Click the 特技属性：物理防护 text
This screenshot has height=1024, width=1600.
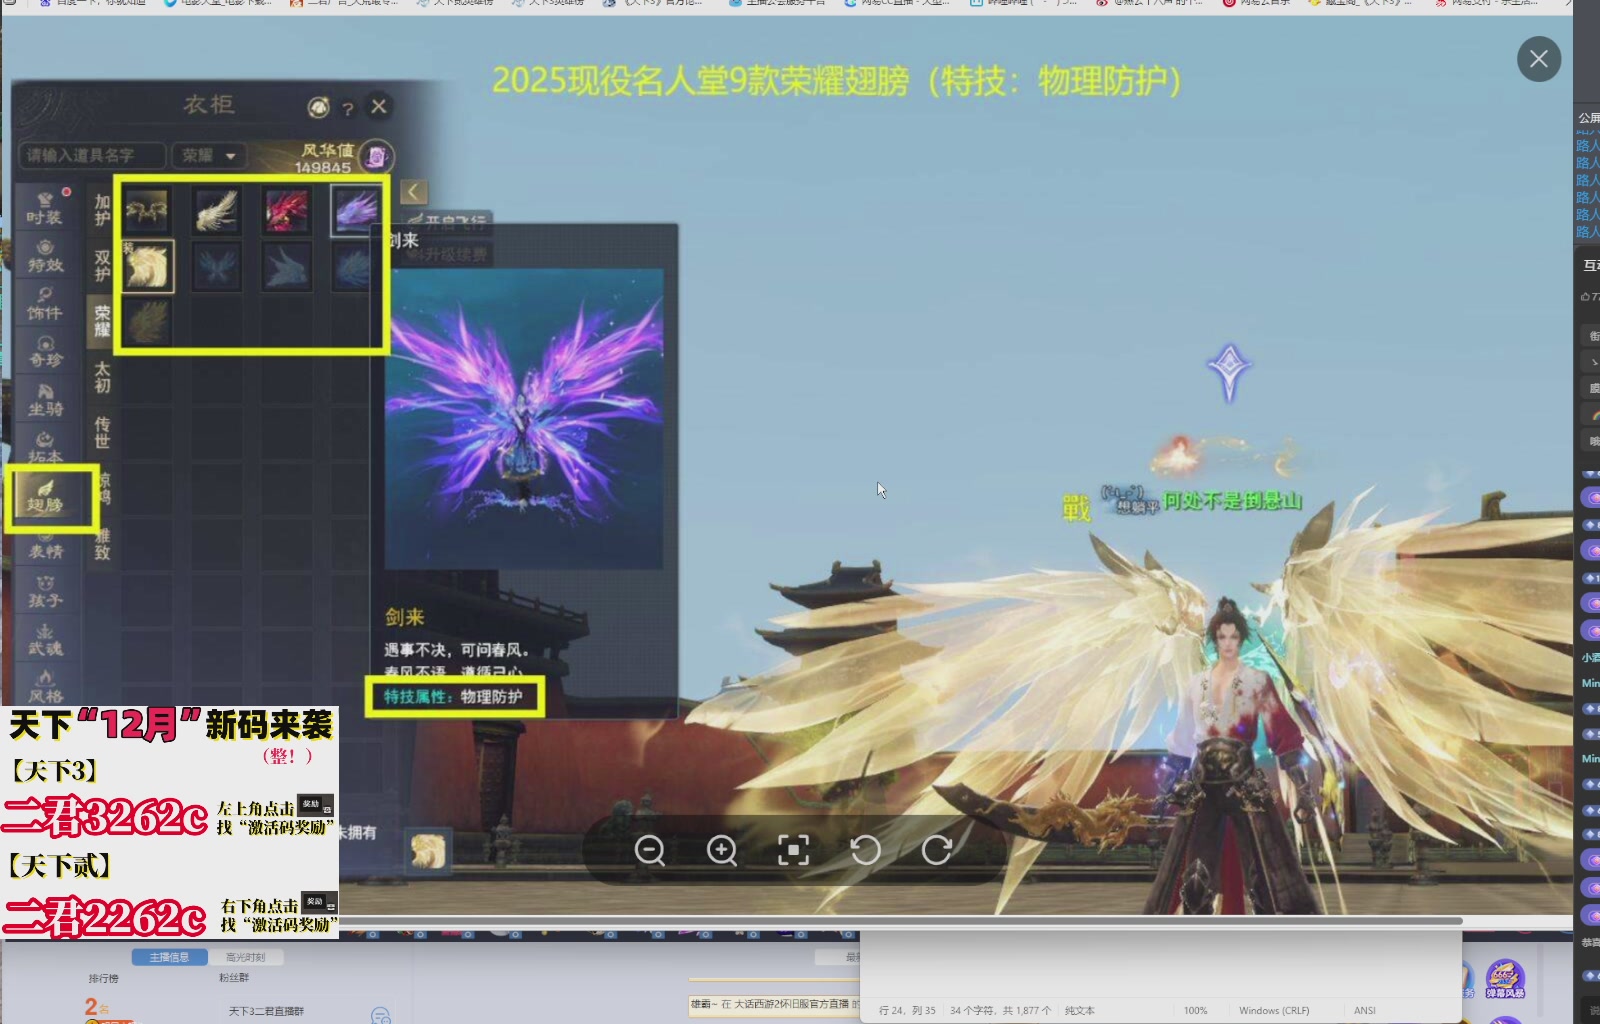click(x=453, y=697)
